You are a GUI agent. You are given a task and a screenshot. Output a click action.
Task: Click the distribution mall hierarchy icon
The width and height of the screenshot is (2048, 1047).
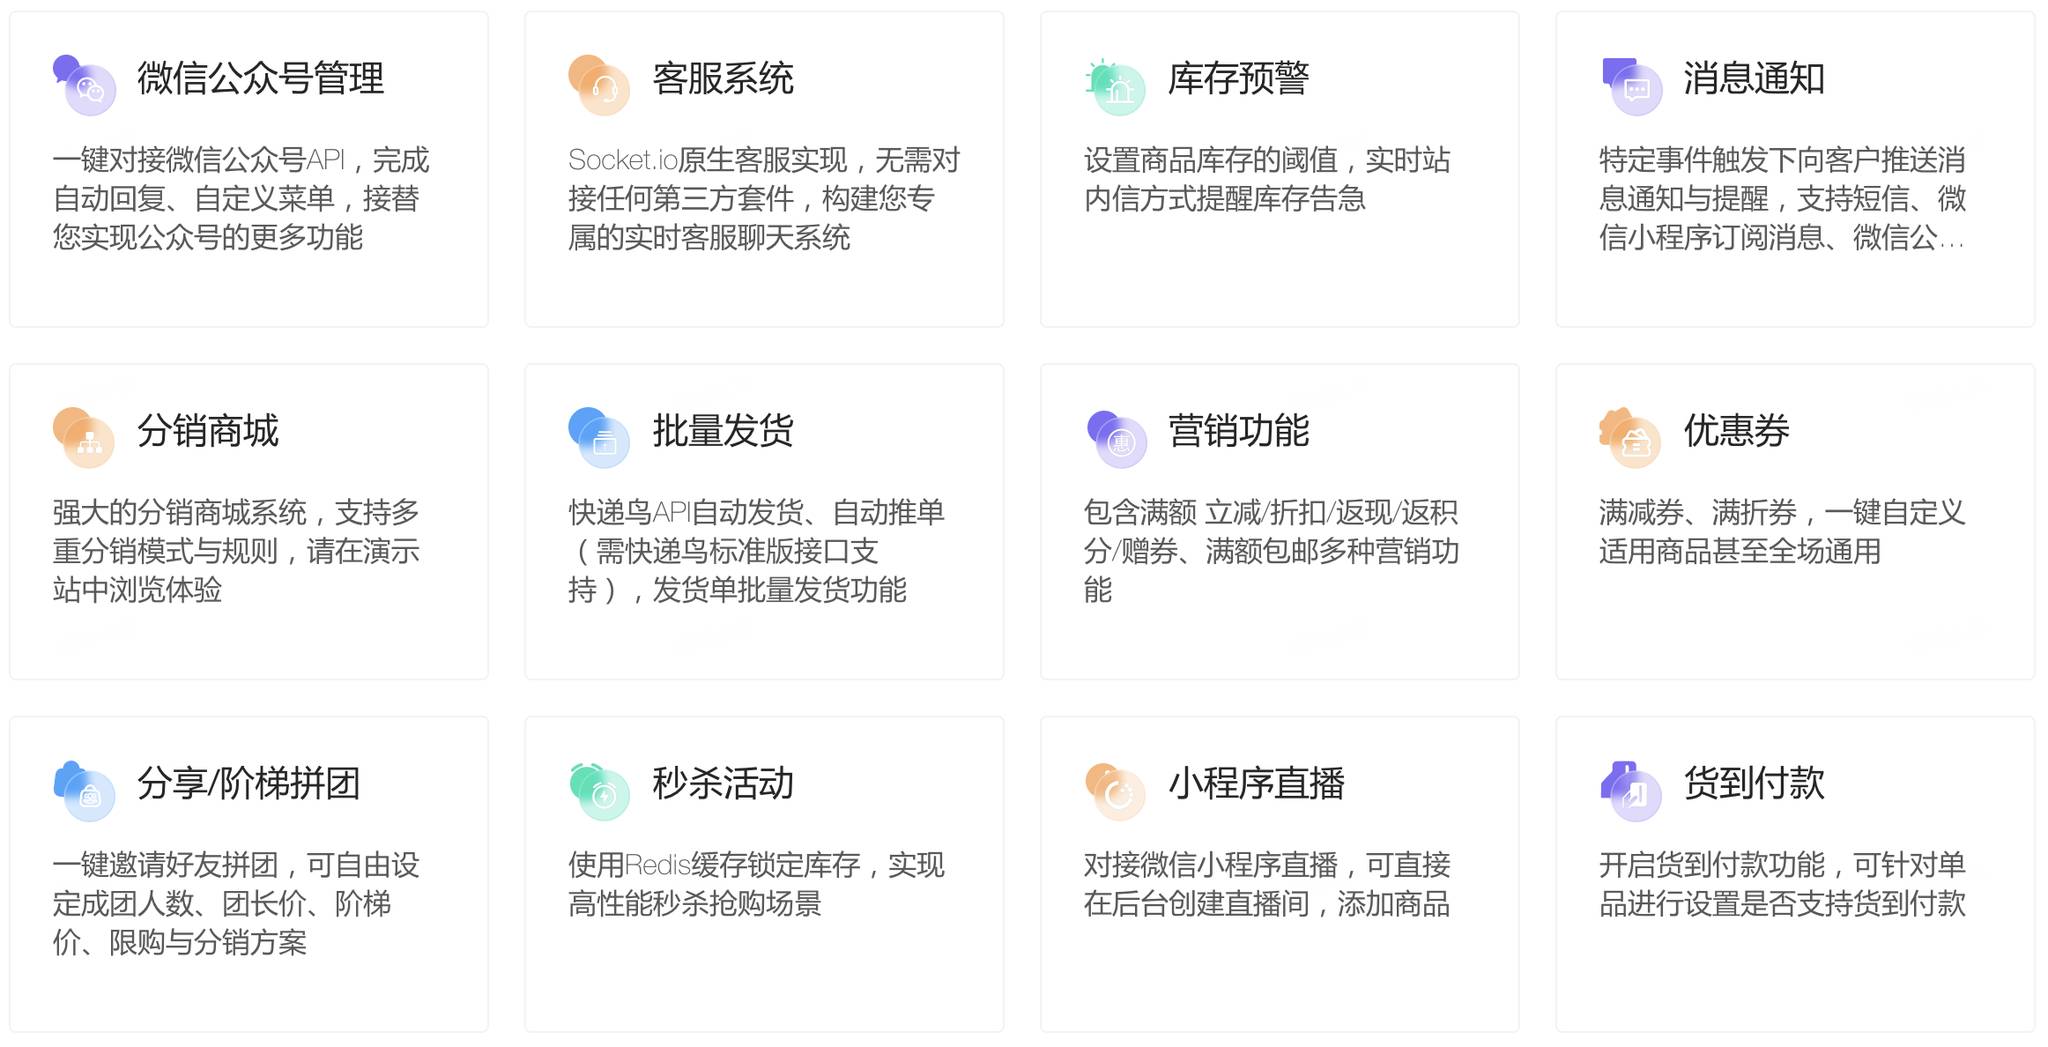(84, 437)
